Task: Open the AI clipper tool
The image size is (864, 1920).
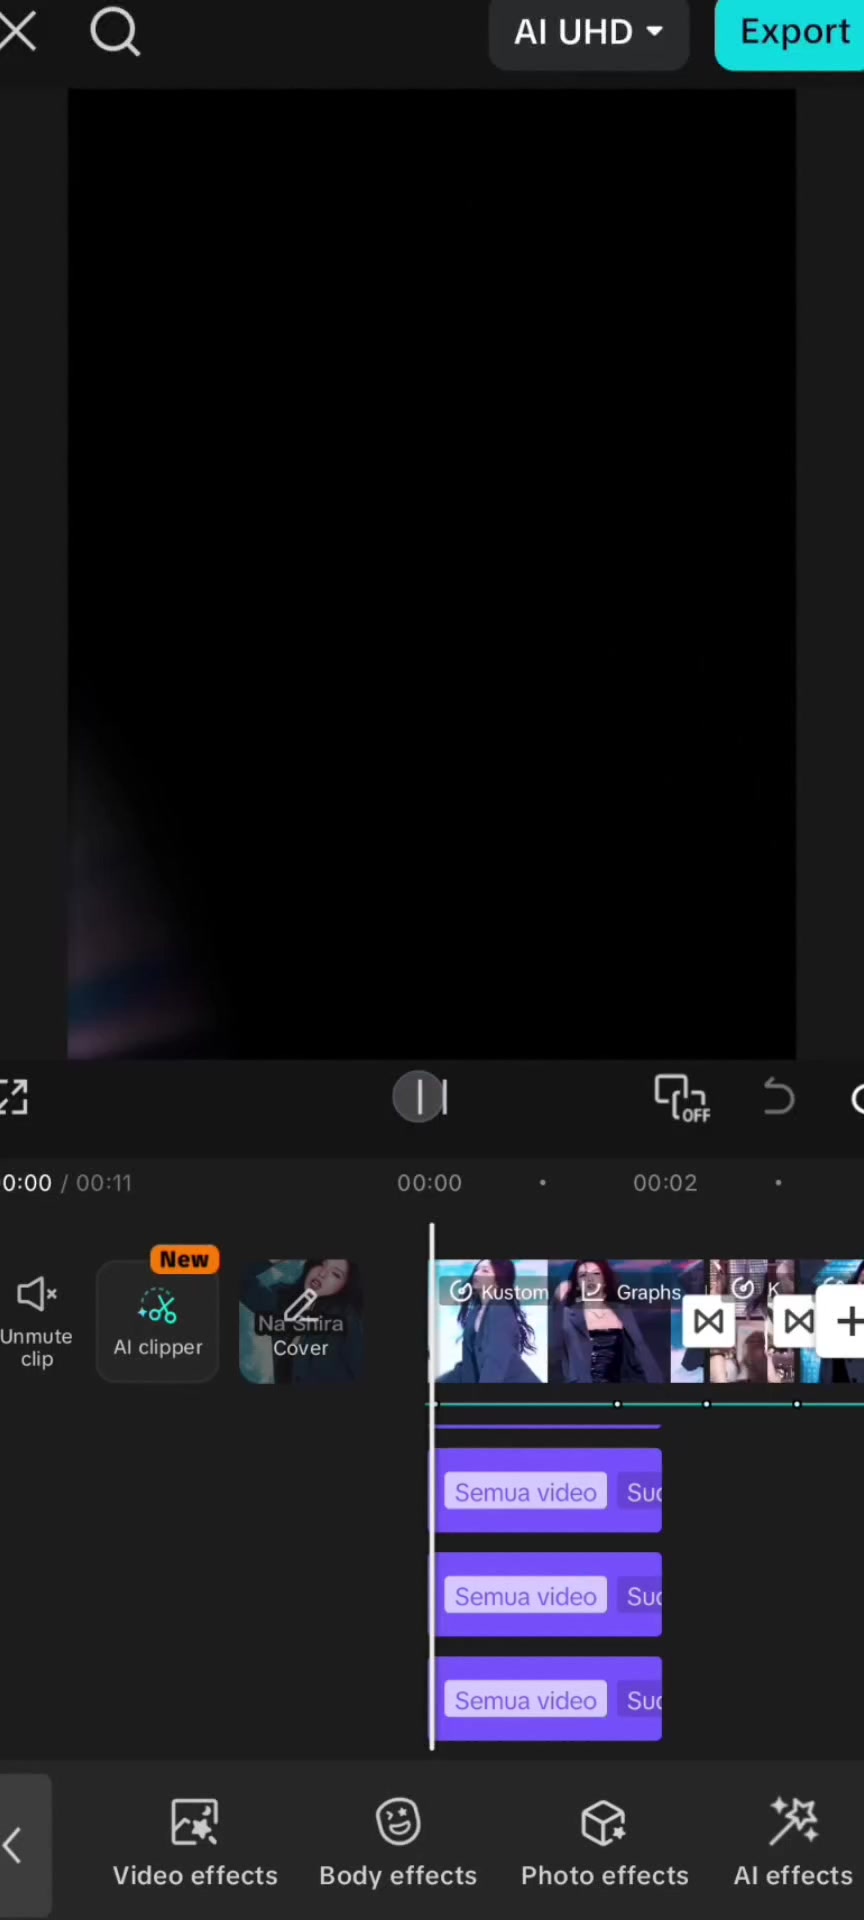Action: (158, 1321)
